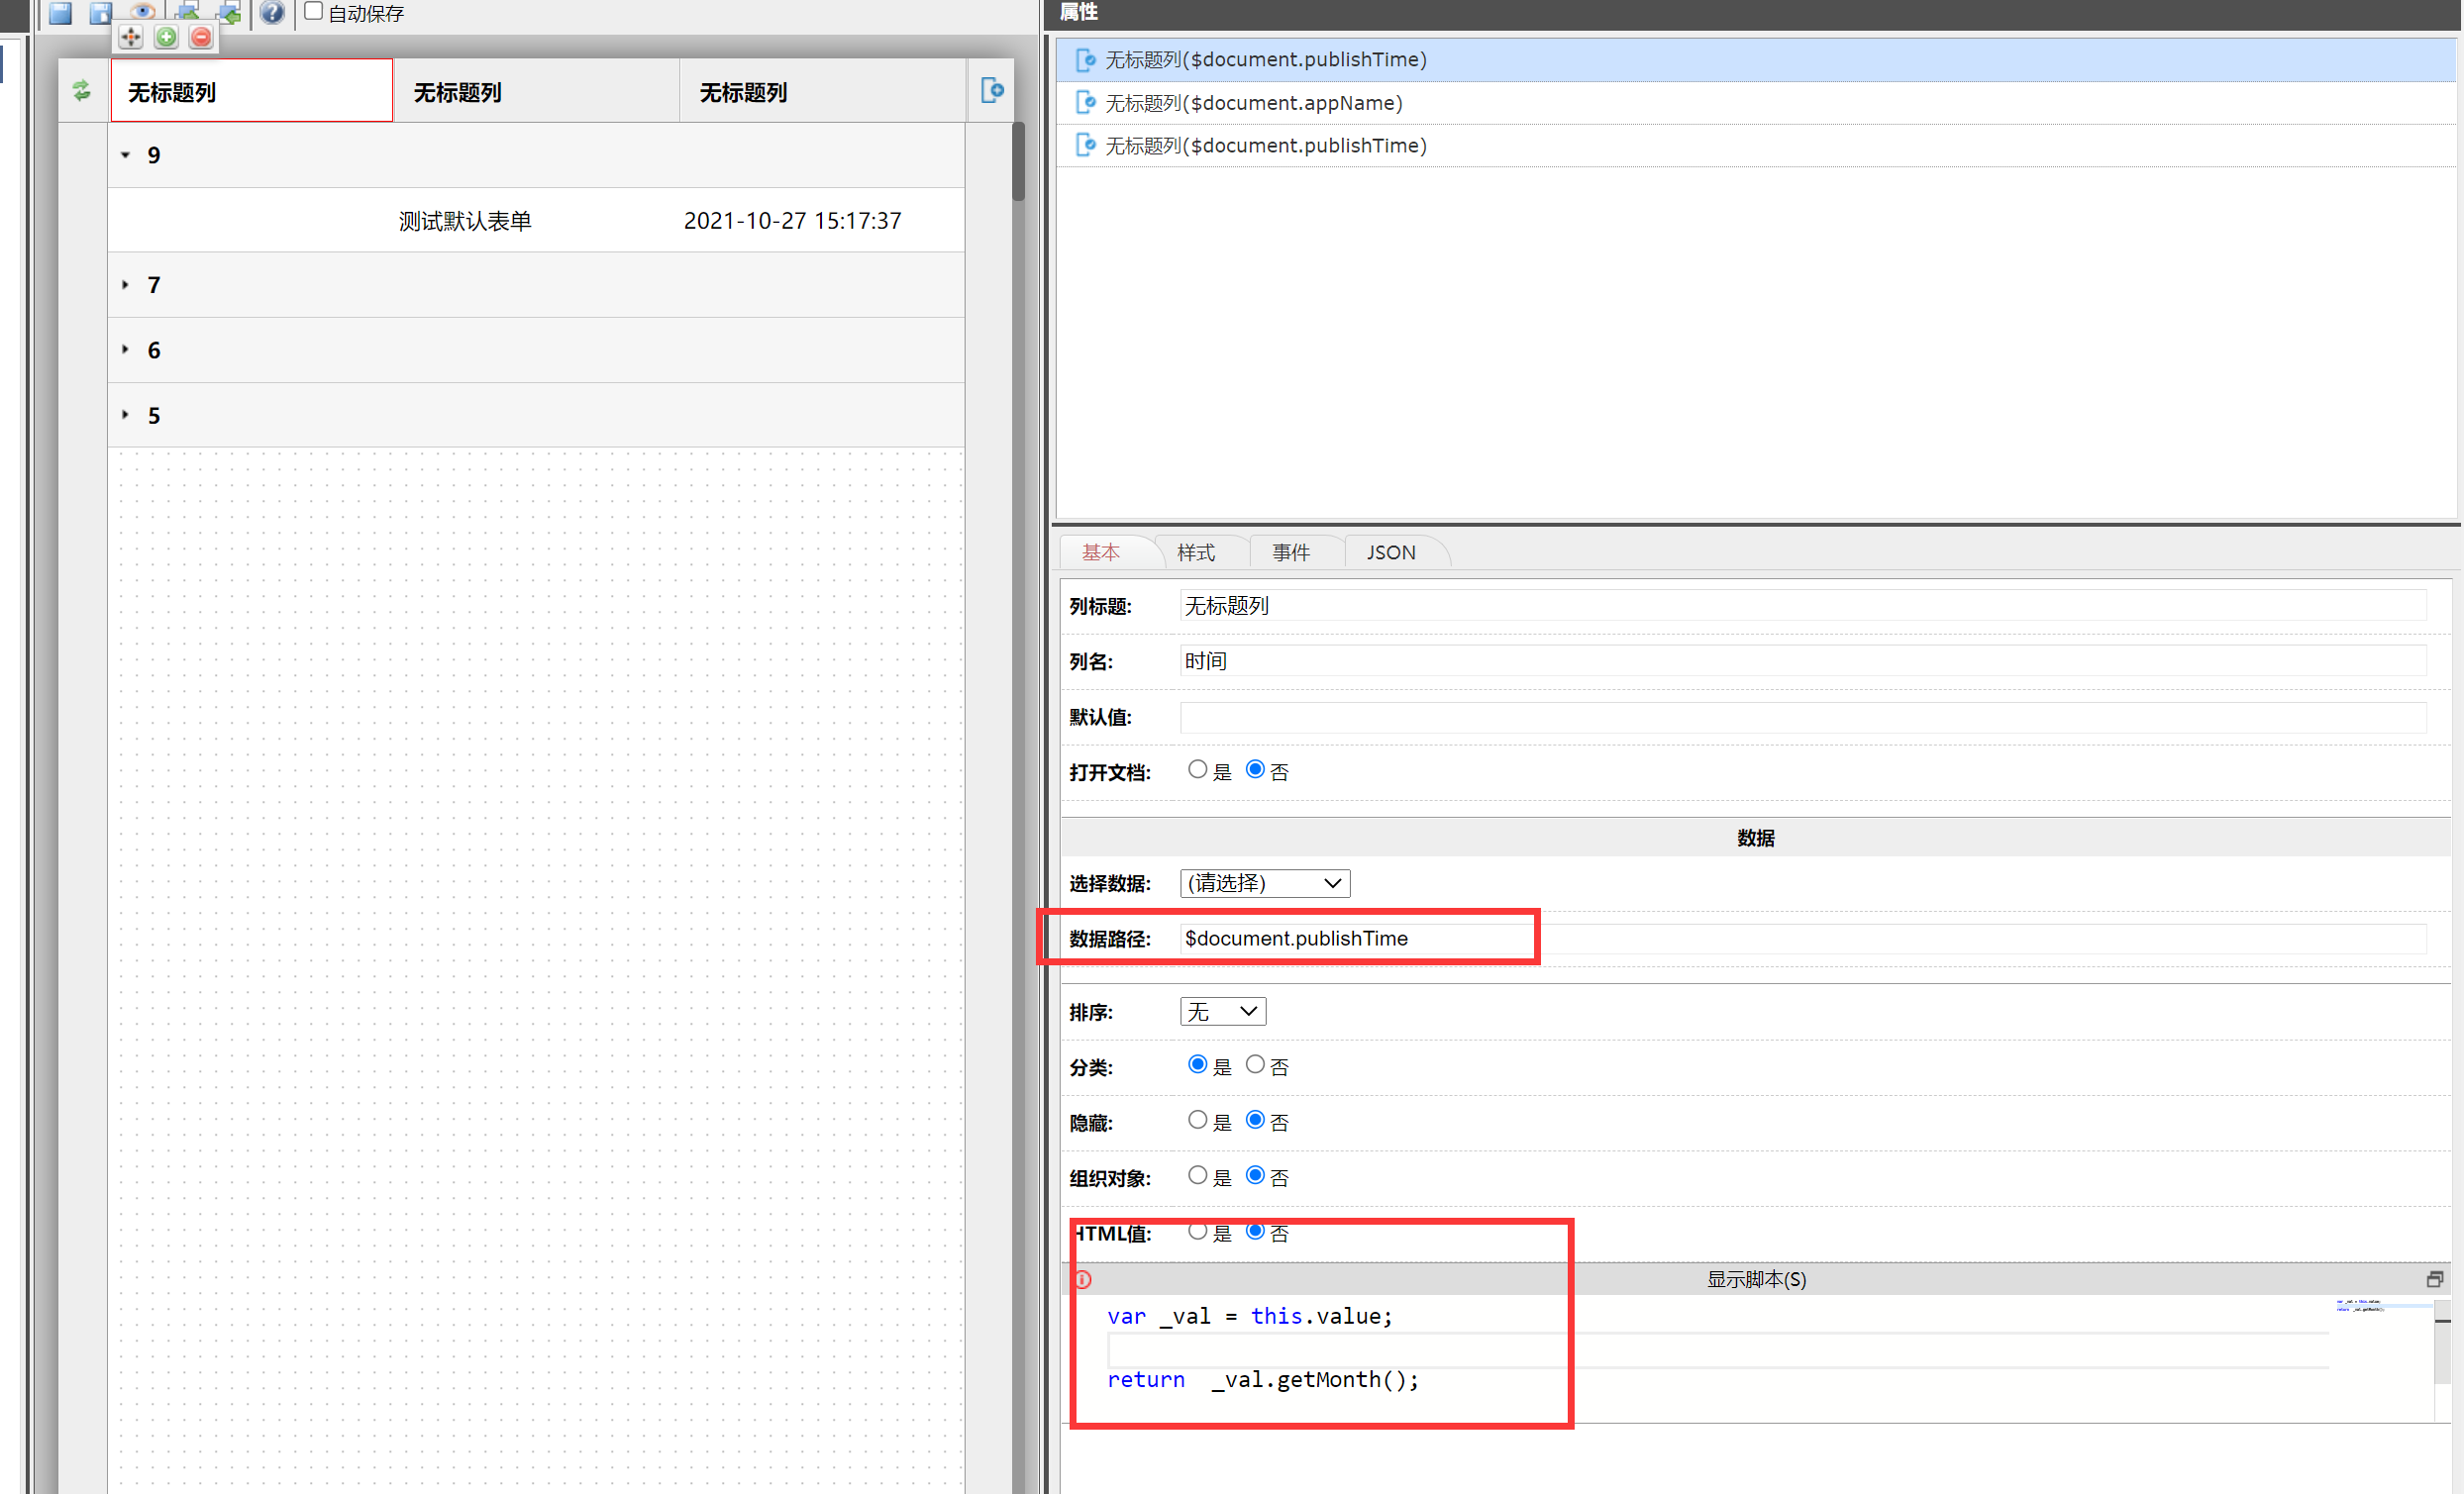This screenshot has height=1494, width=2464.
Task: Select 无标题列($document.appName) in properties list
Action: coord(1253,103)
